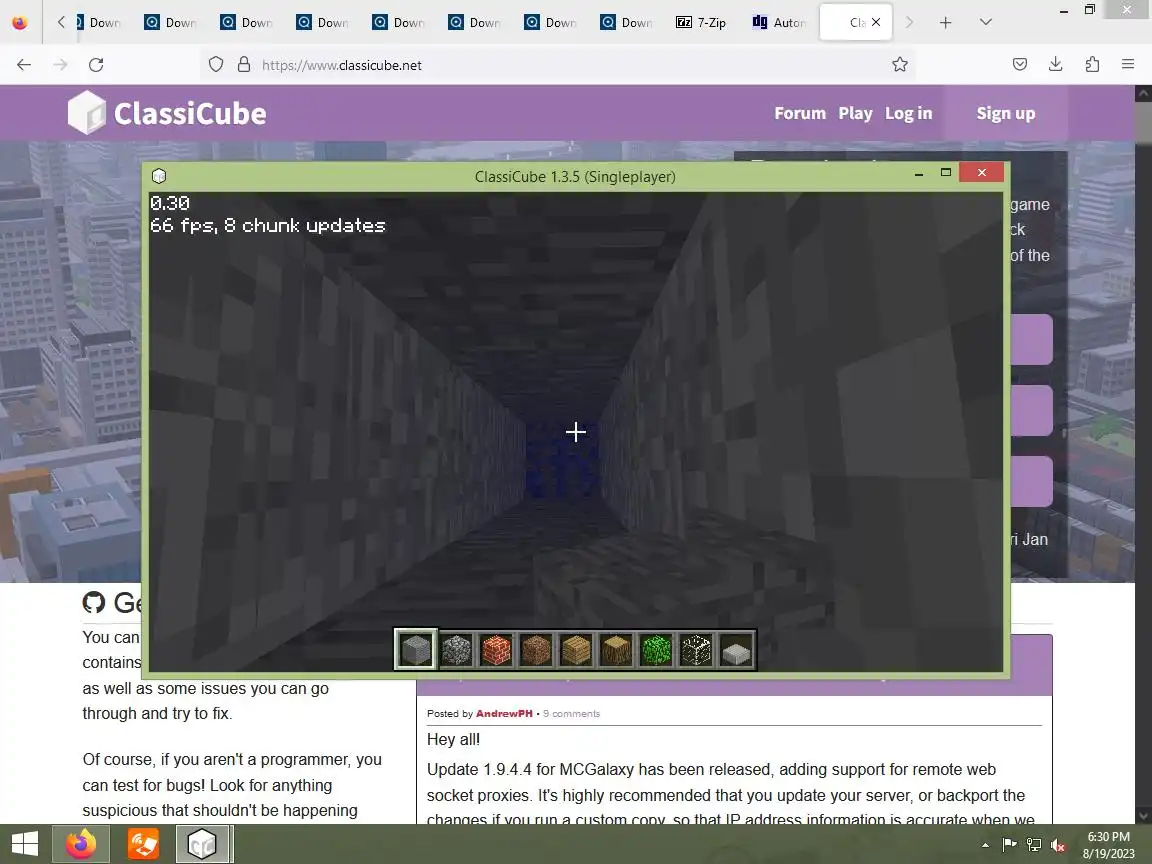This screenshot has height=864, width=1152.
Task: Open the tracking protection shield icon
Action: click(216, 65)
